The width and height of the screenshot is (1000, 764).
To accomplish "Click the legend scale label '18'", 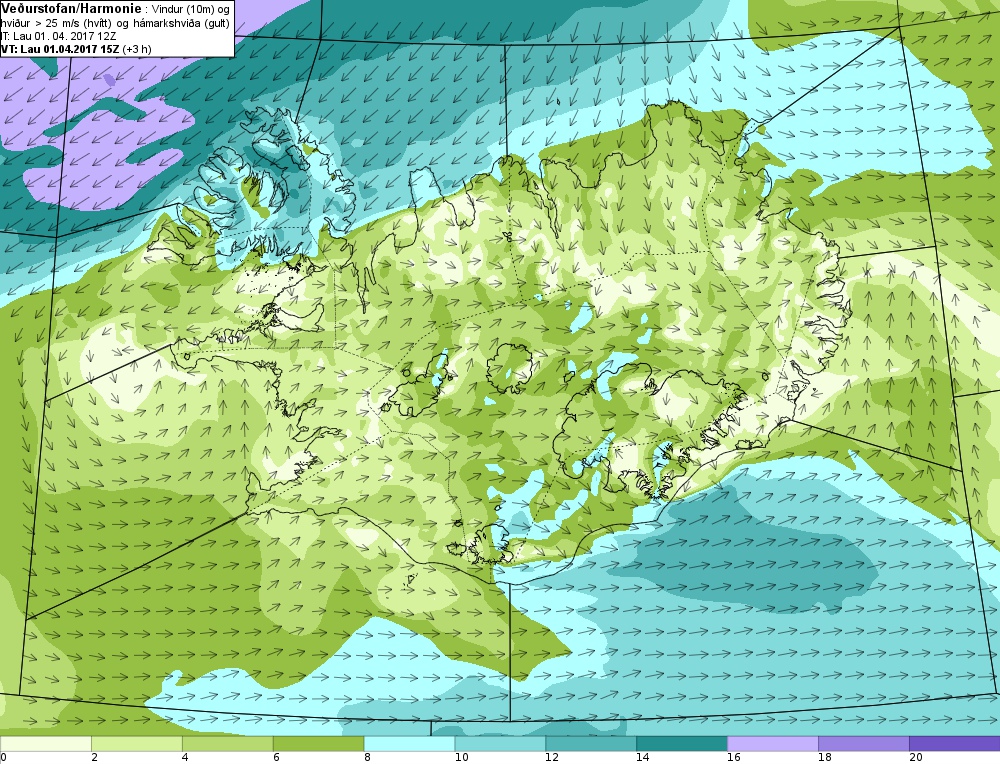I will [x=825, y=757].
